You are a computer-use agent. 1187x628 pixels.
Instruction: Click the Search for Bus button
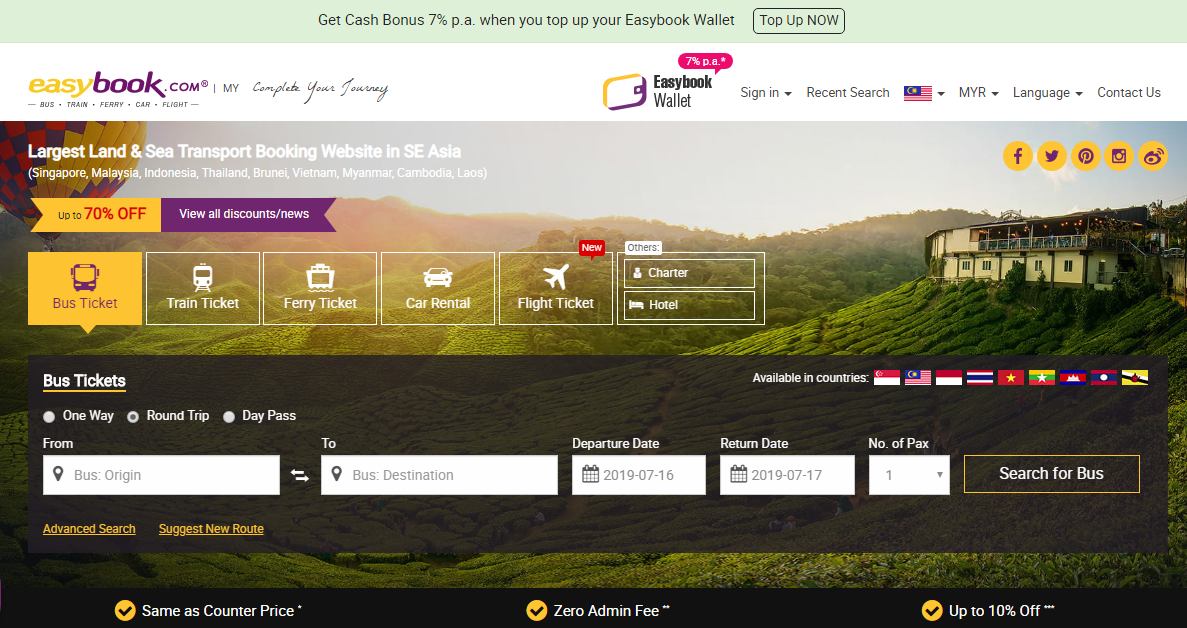click(x=1051, y=474)
